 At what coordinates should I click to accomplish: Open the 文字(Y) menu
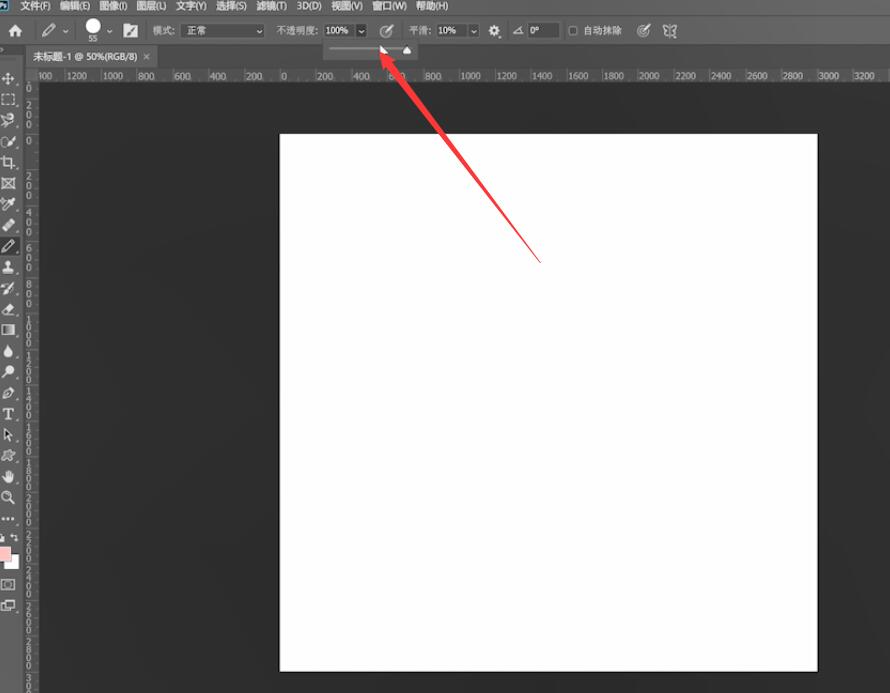click(191, 6)
